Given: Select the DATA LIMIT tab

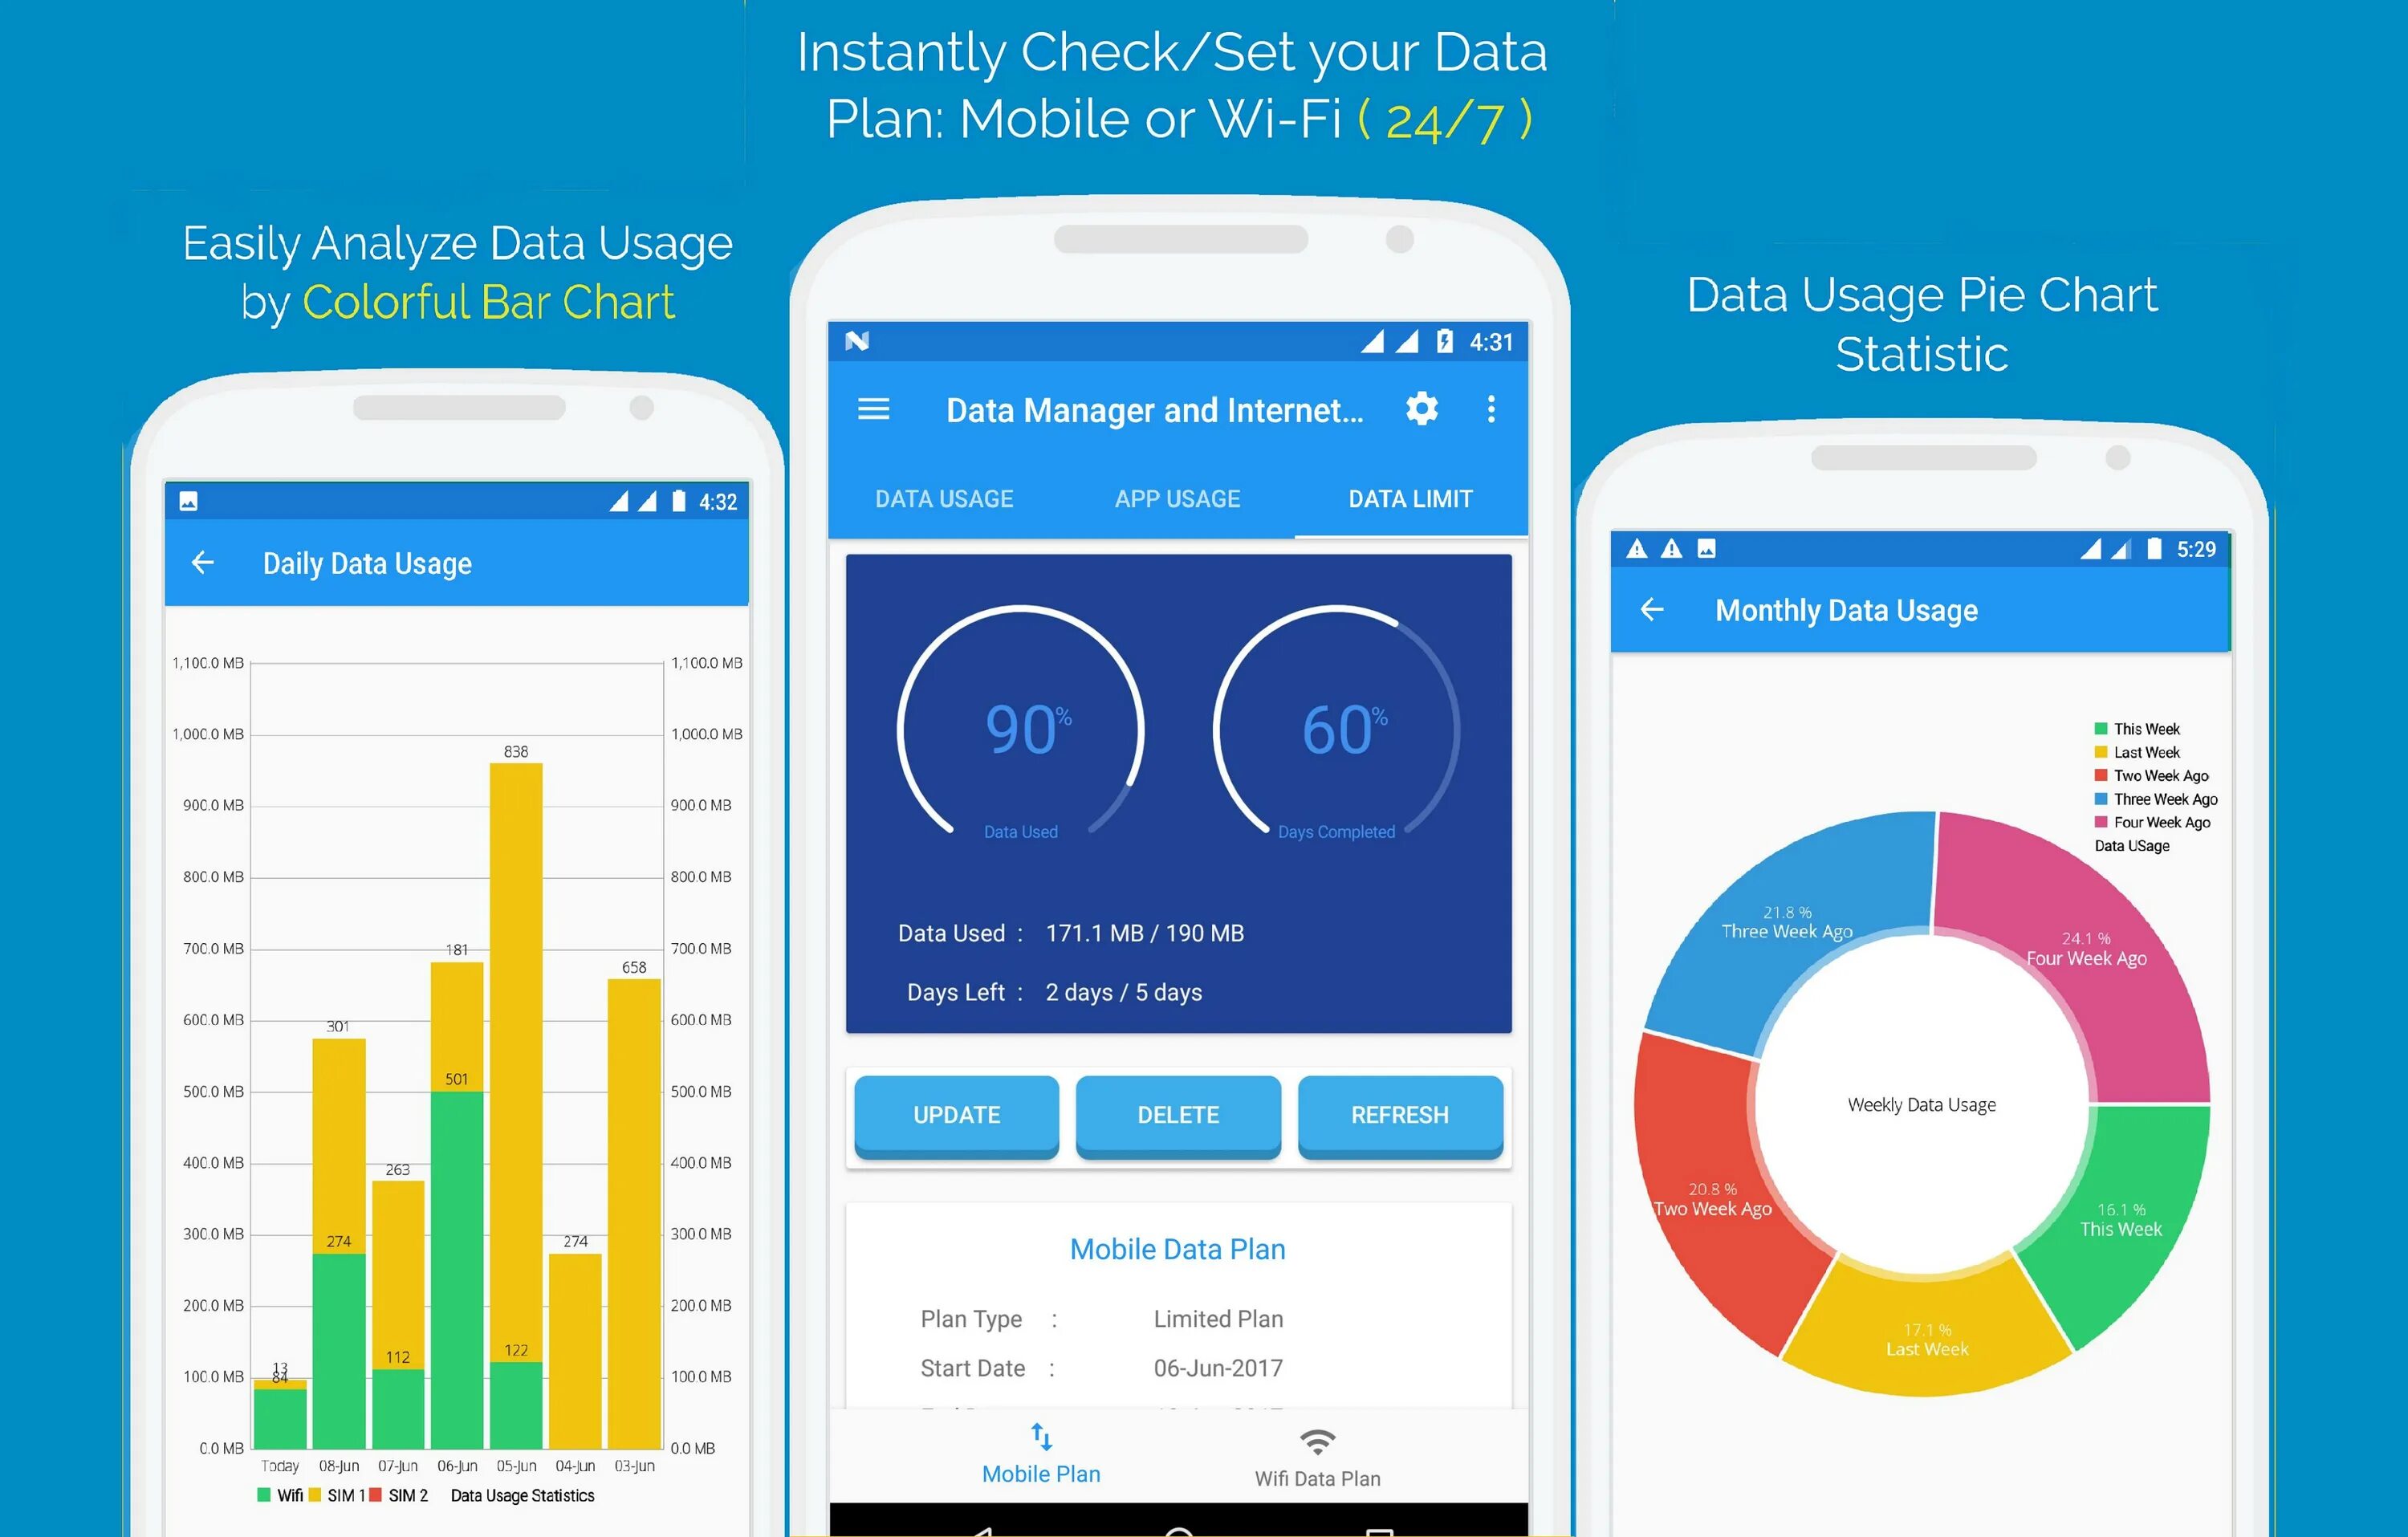Looking at the screenshot, I should 1404,497.
